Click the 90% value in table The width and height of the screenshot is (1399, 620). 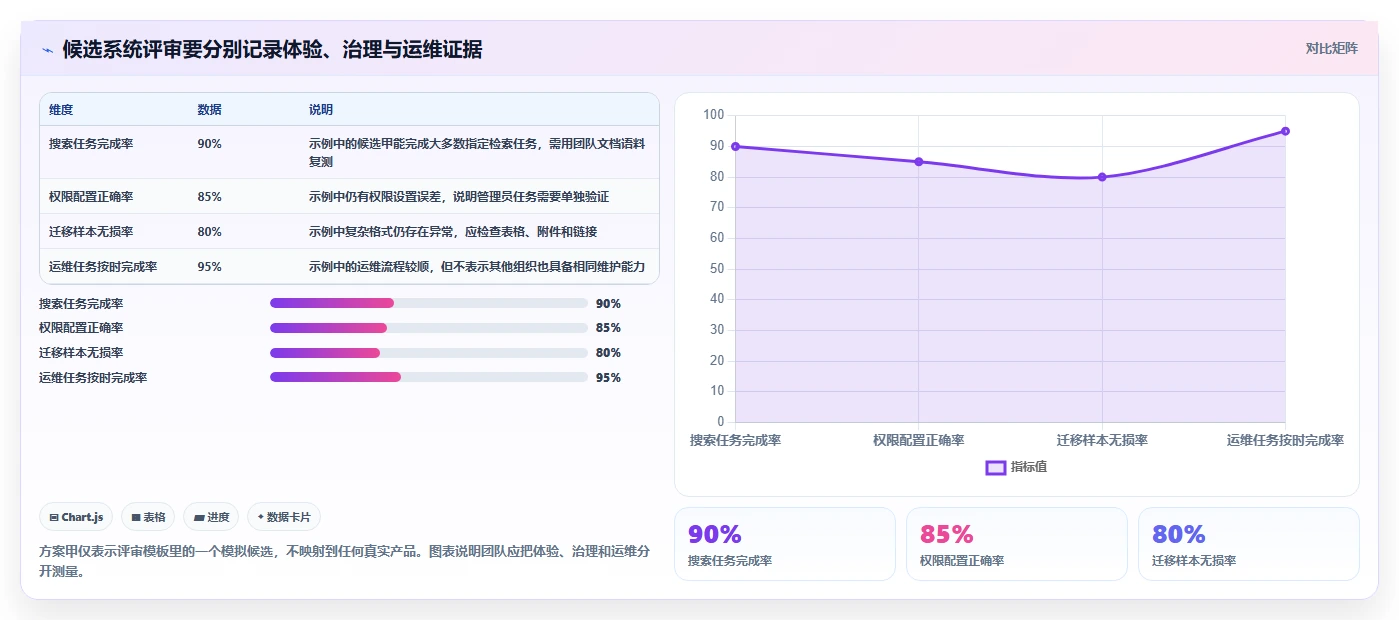pos(210,143)
